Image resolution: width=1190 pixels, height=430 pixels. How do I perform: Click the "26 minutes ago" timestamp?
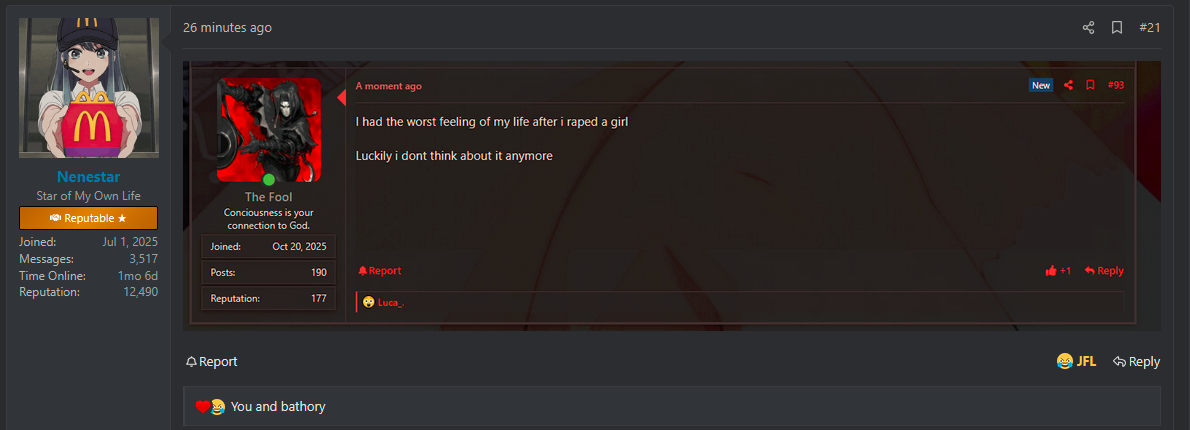(227, 28)
